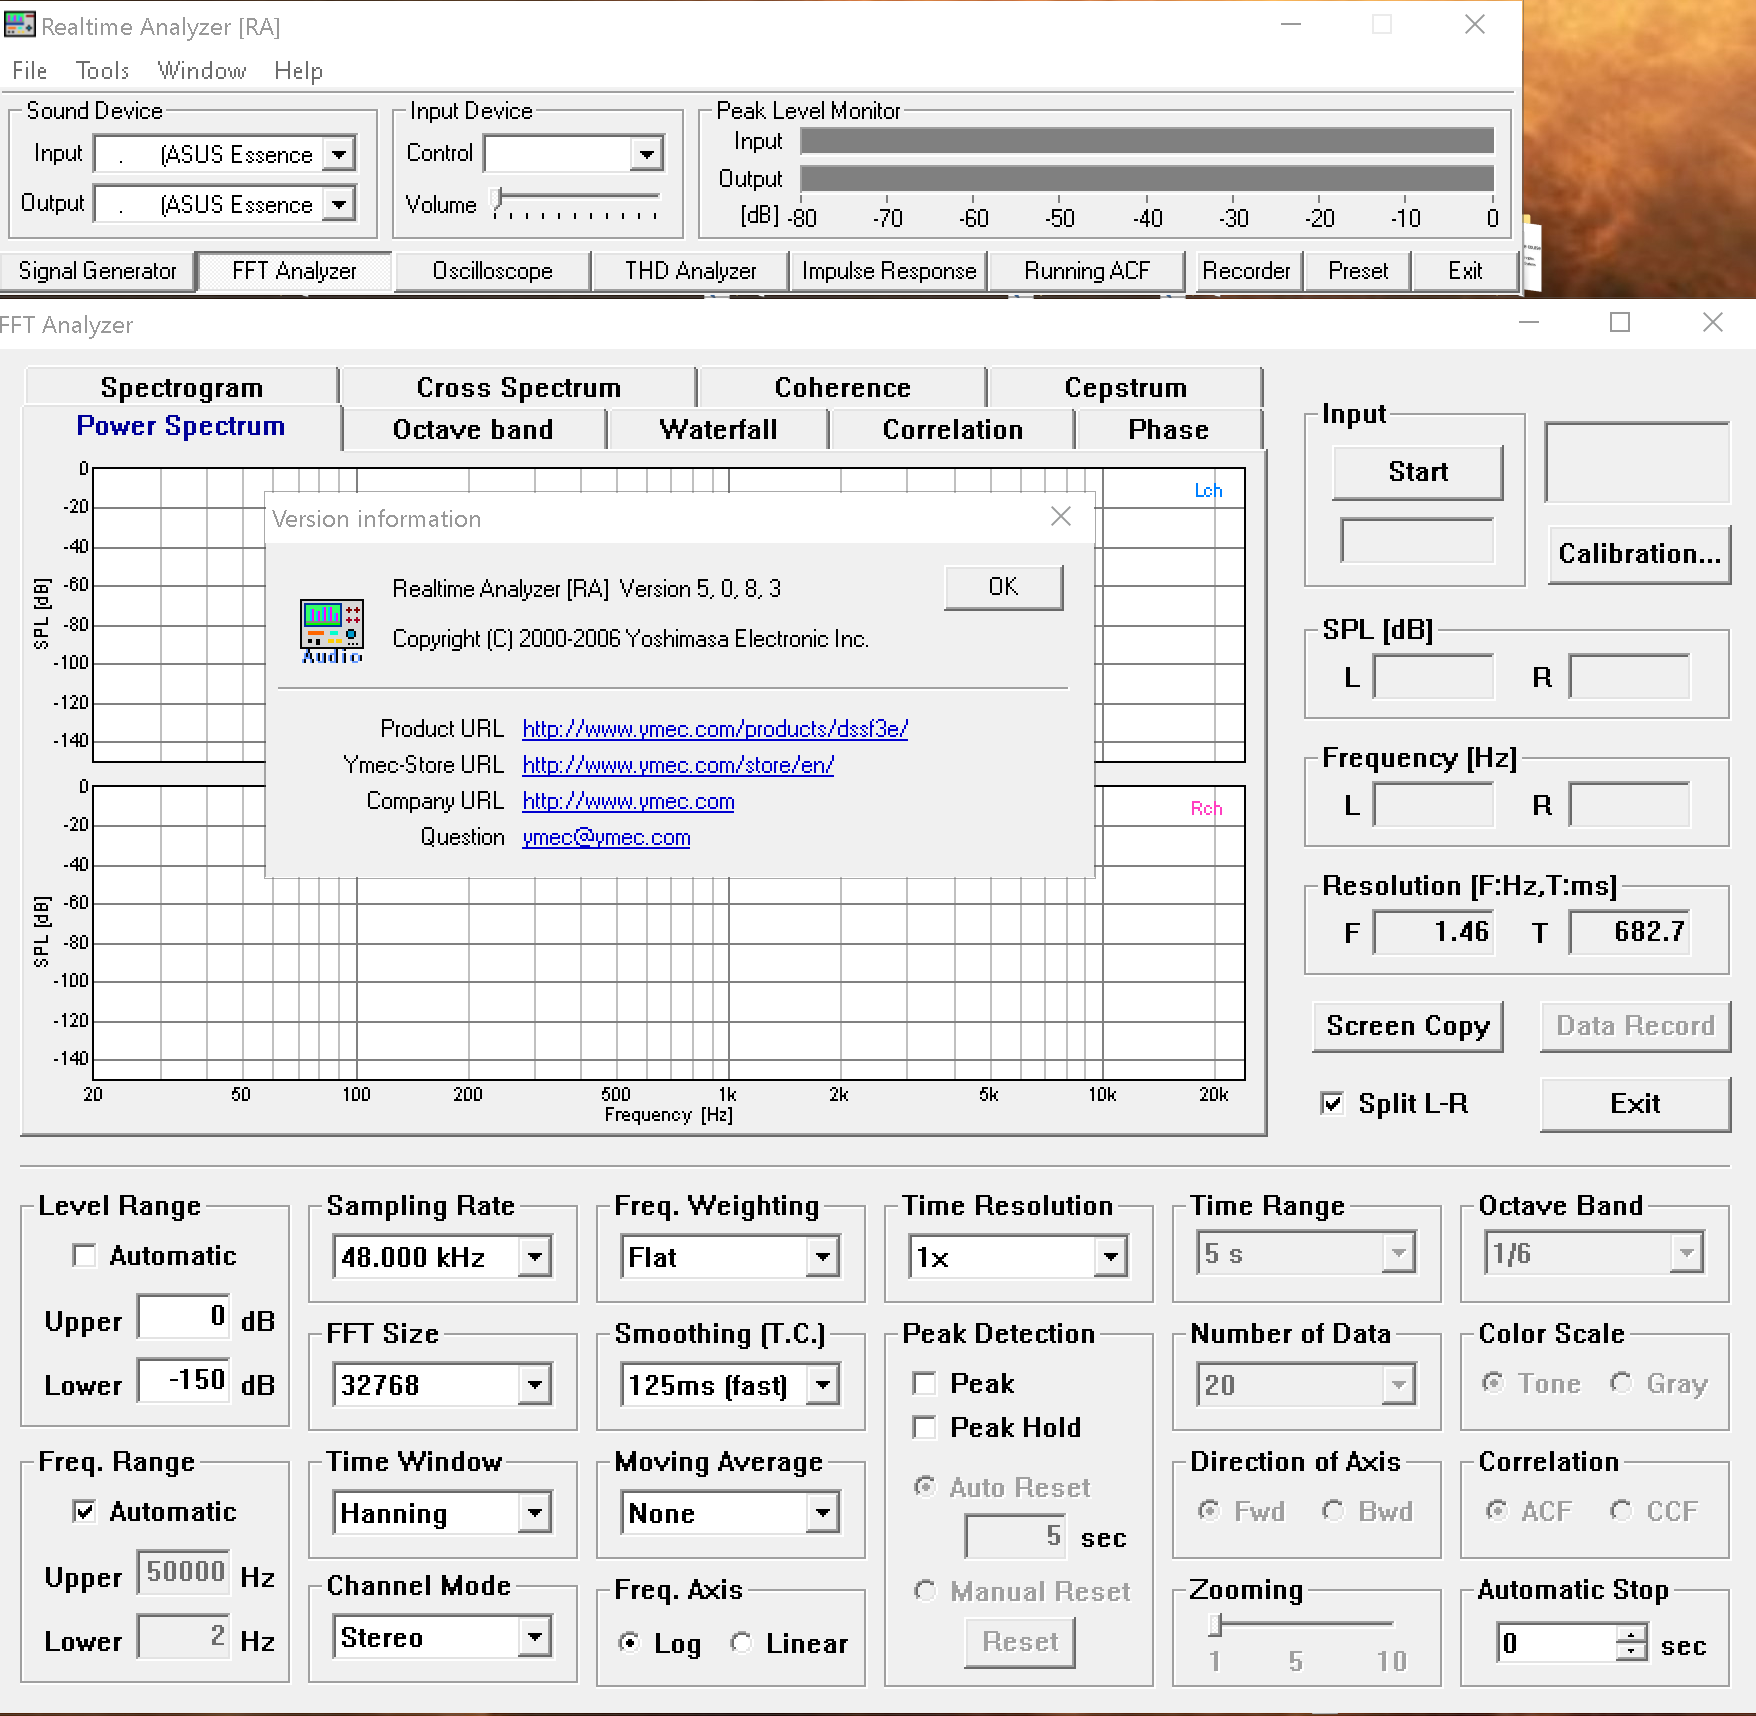Click the Audio icon in Version information

[x=332, y=631]
